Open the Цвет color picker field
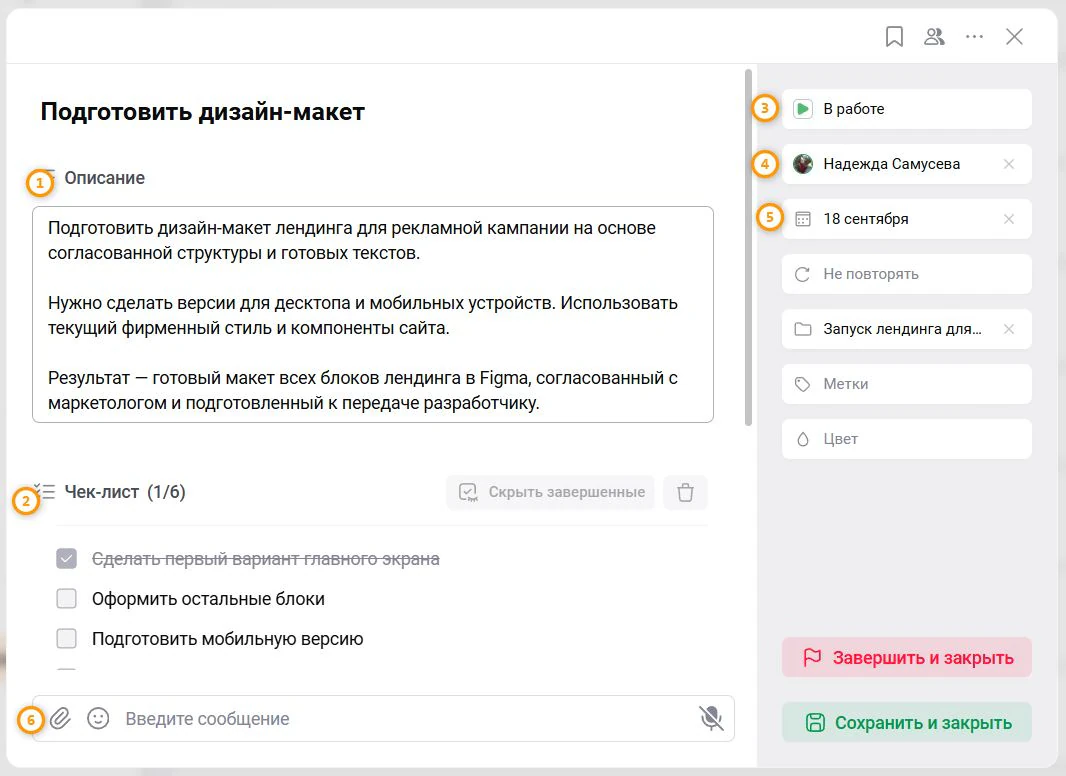 tap(906, 439)
